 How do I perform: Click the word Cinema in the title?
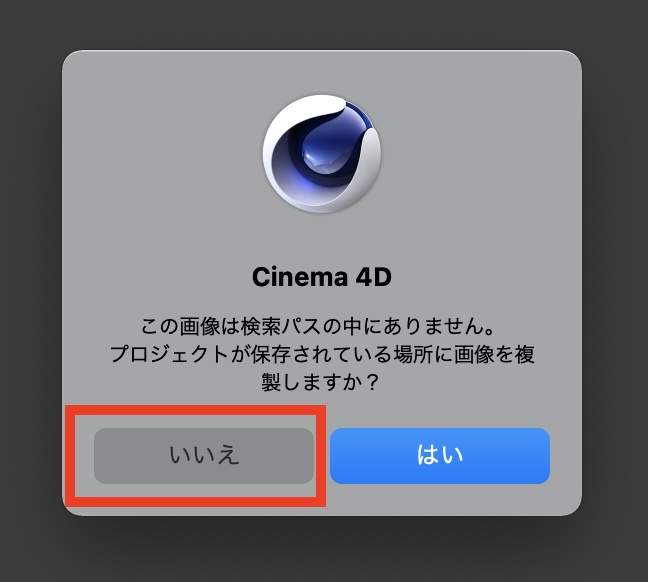pos(300,277)
